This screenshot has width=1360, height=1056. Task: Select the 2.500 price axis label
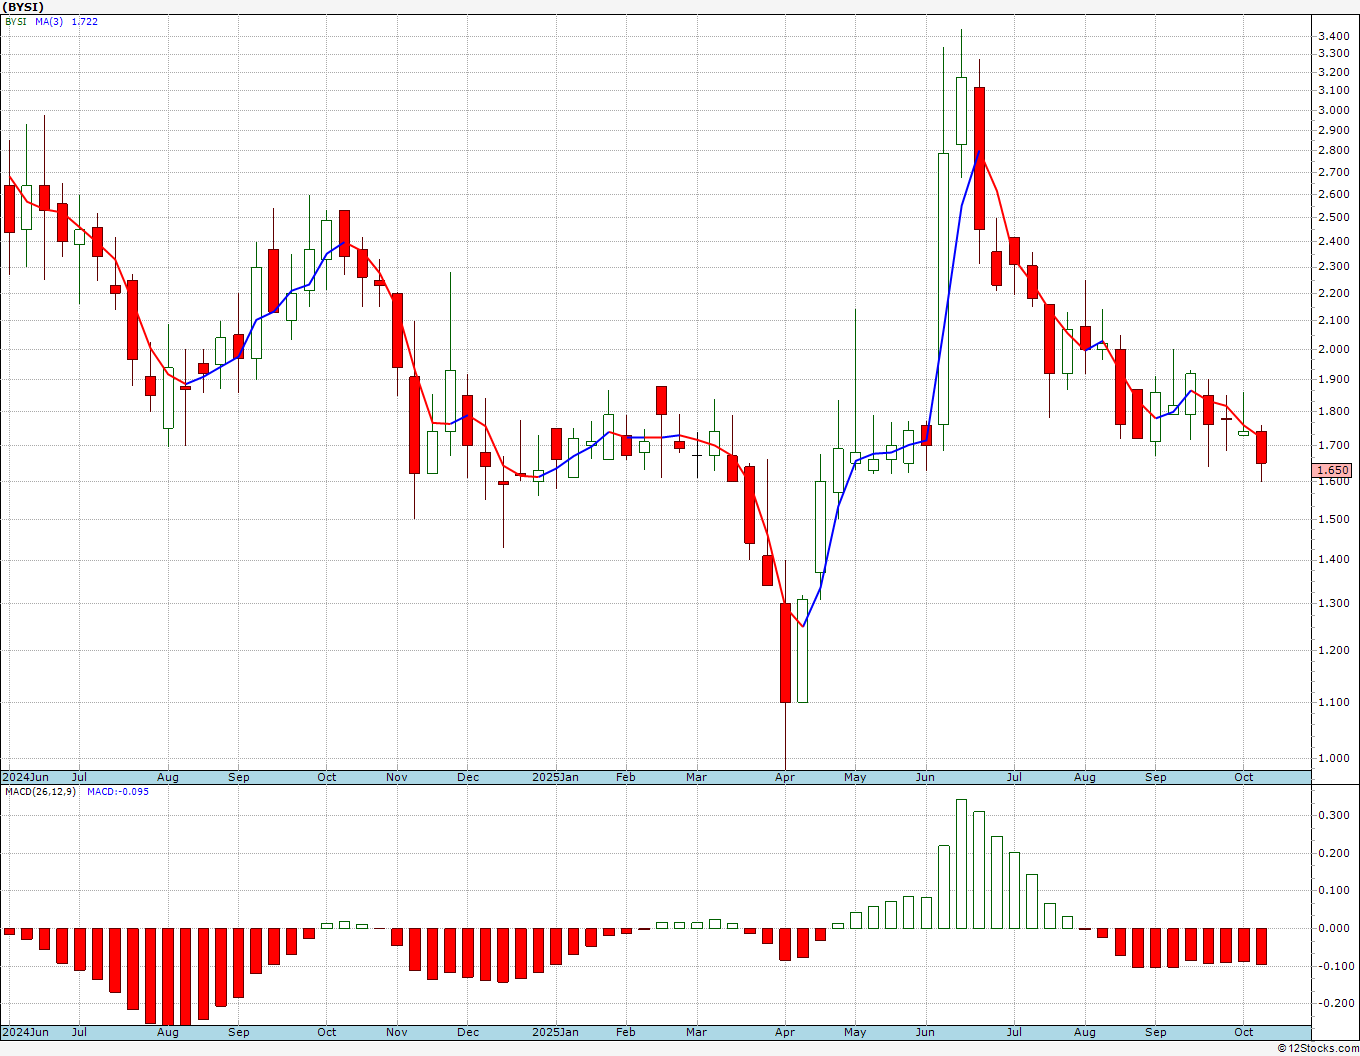(x=1333, y=217)
